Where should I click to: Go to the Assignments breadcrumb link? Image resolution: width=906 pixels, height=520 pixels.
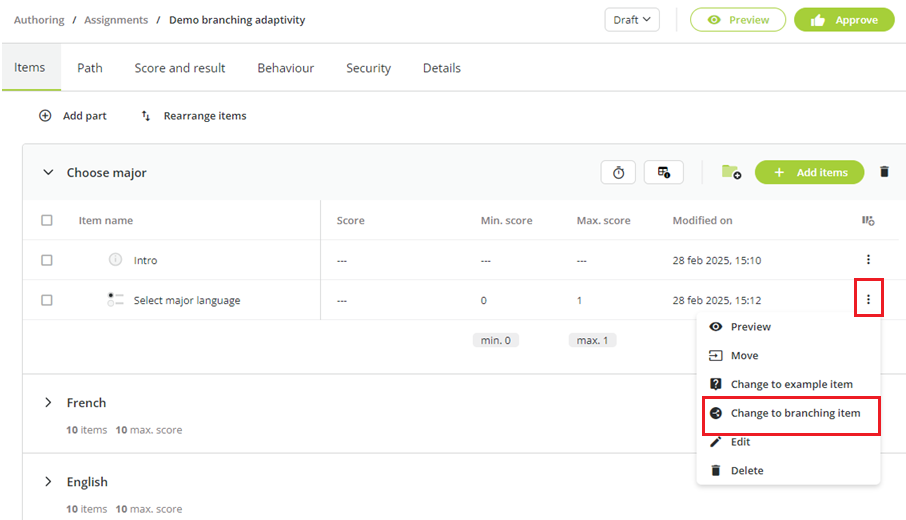[x=116, y=20]
